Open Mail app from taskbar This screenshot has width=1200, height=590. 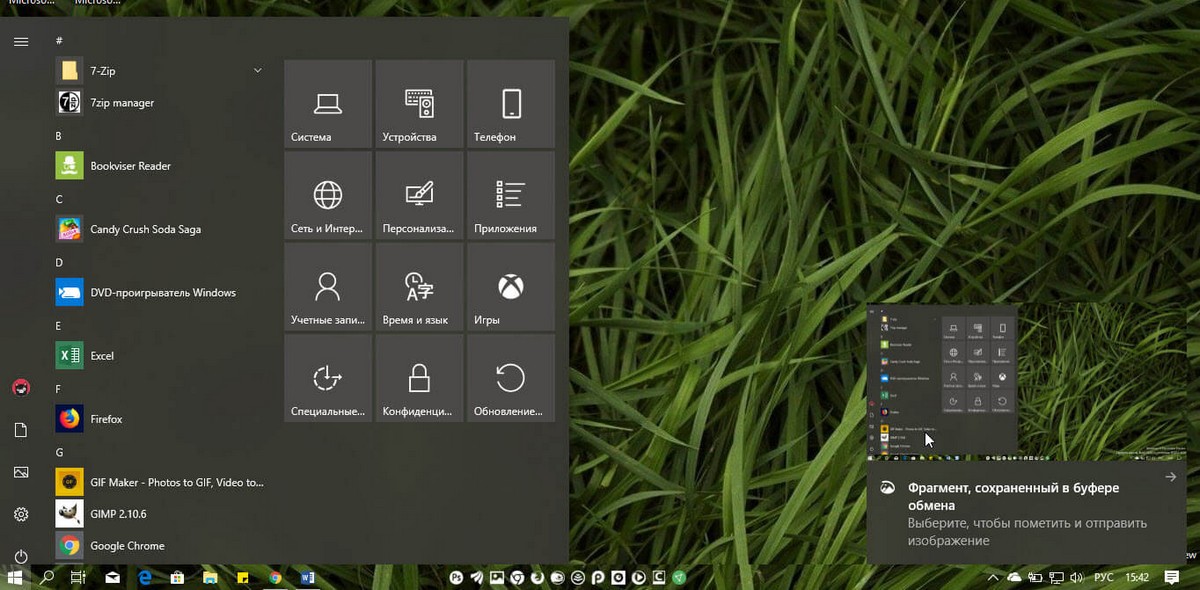click(x=112, y=577)
